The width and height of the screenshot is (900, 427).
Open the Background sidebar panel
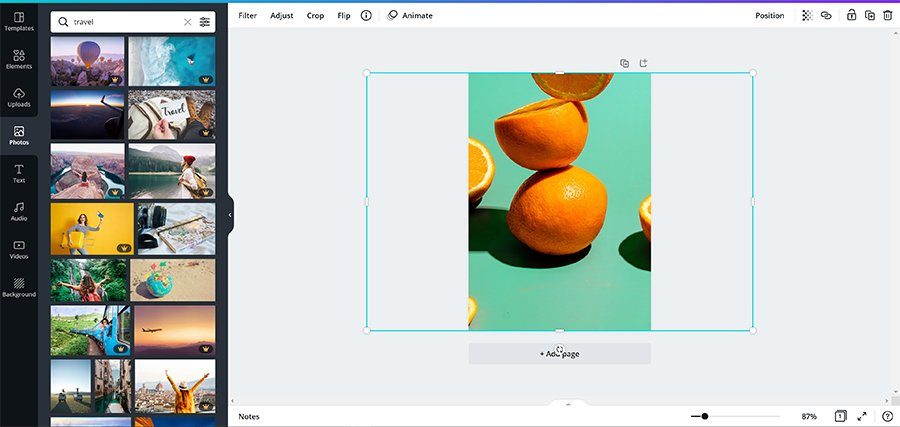point(19,288)
